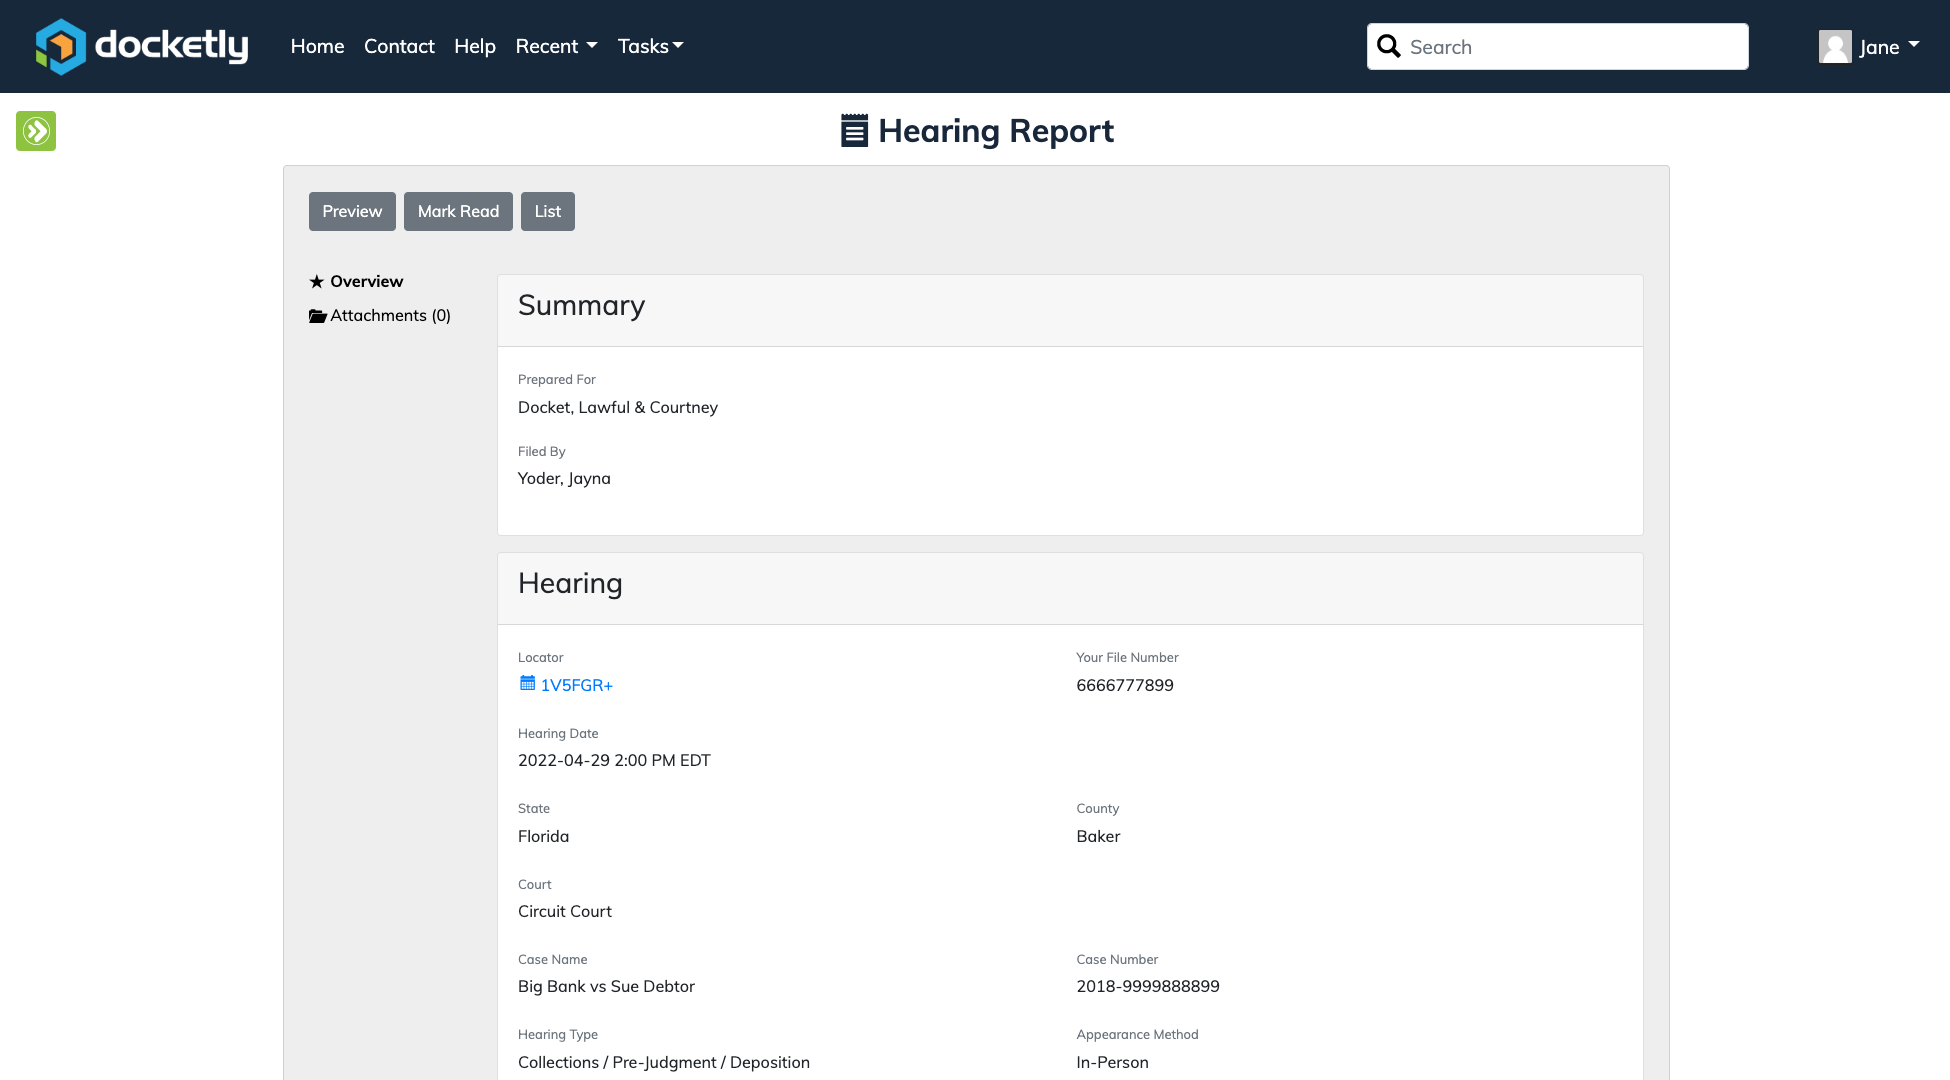Open the 1V5FGR+ locator link
1950x1080 pixels.
tap(577, 685)
